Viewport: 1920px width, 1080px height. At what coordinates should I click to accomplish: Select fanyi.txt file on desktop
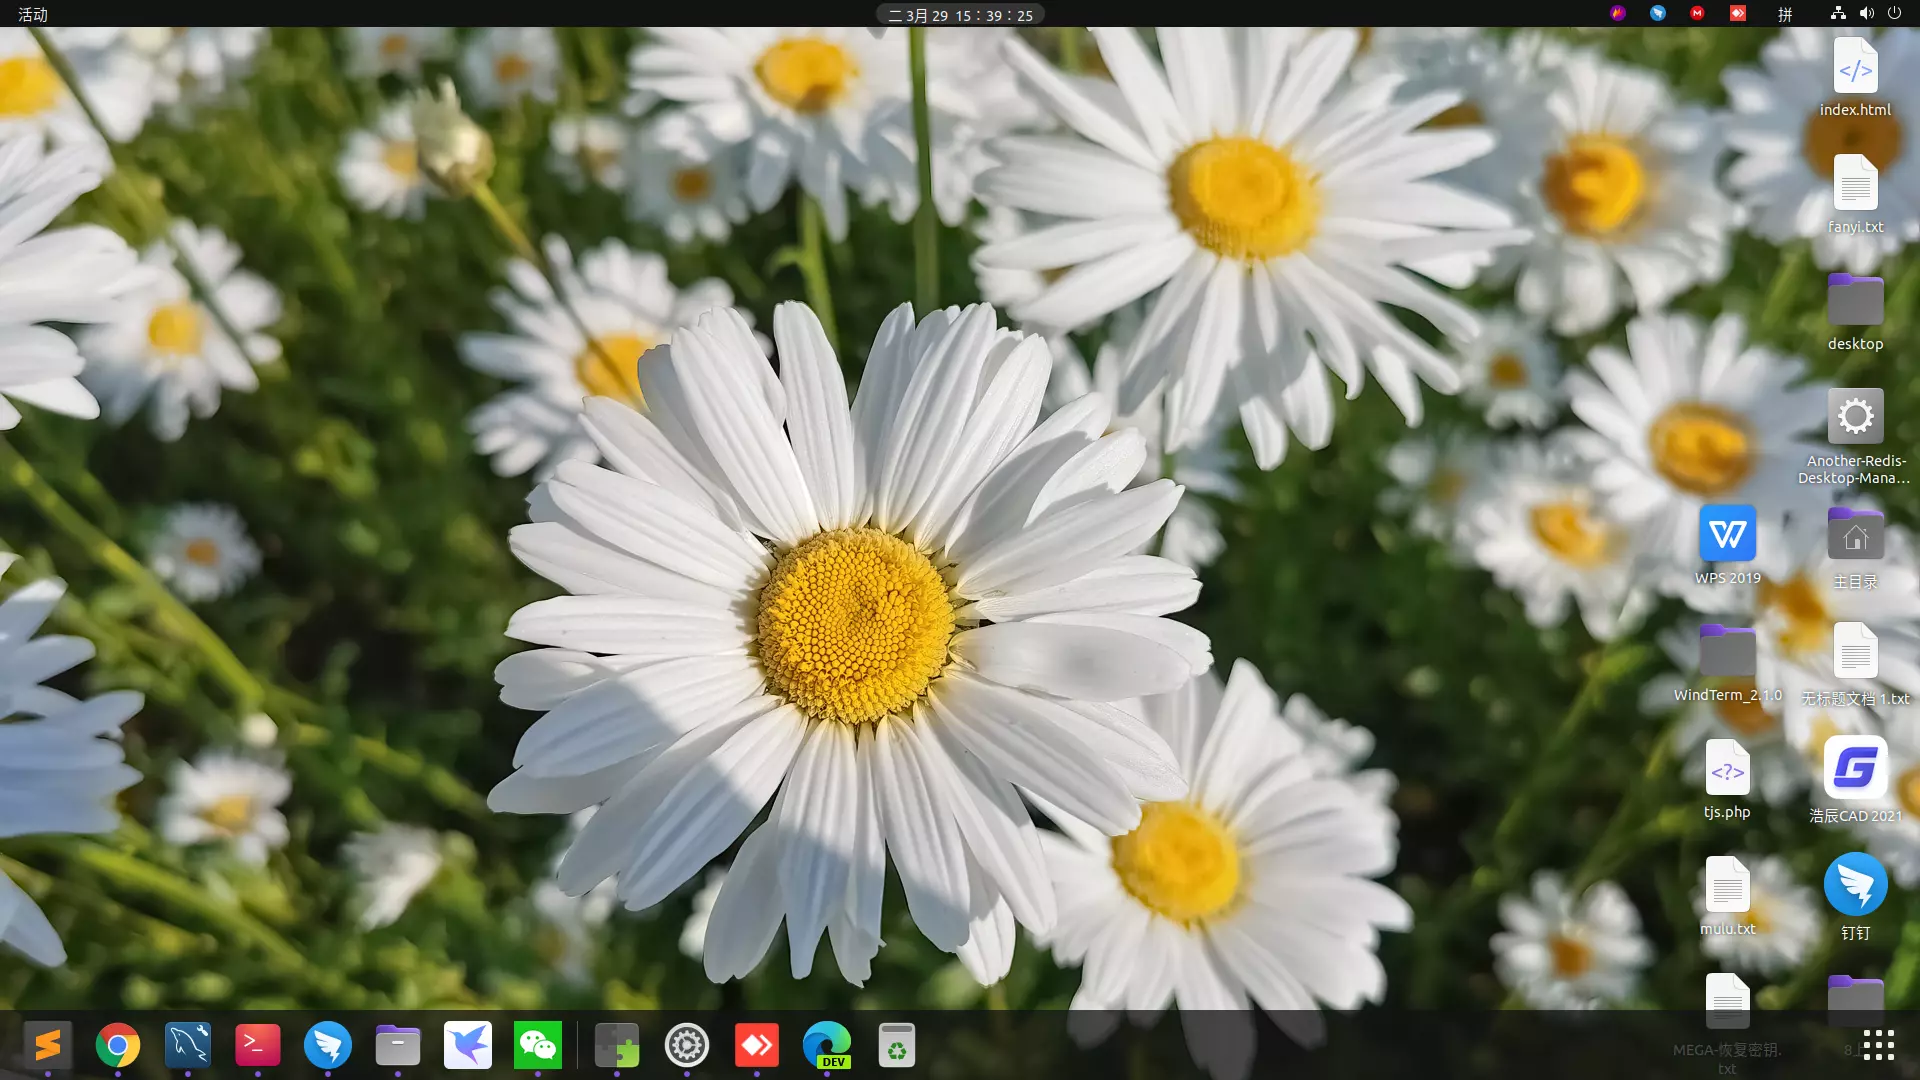click(1855, 194)
